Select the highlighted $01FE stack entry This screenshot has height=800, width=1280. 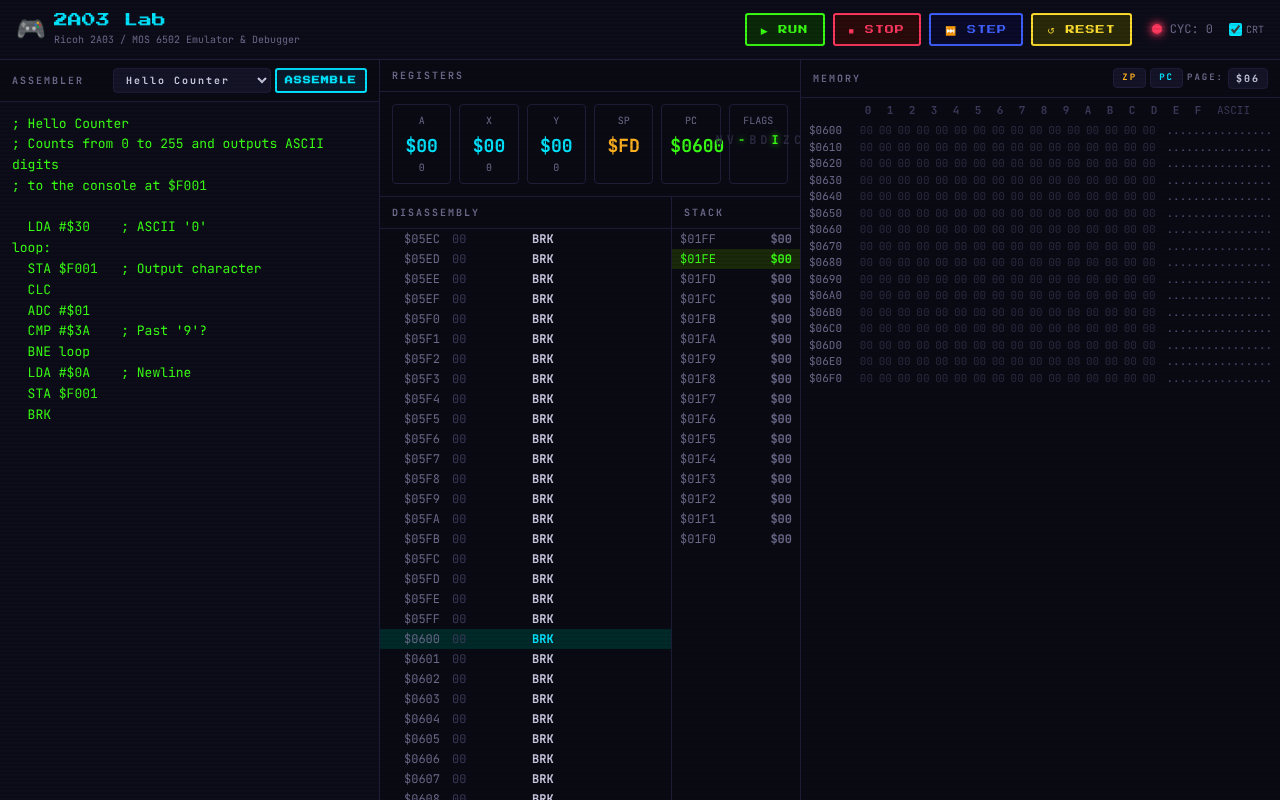[x=735, y=259]
